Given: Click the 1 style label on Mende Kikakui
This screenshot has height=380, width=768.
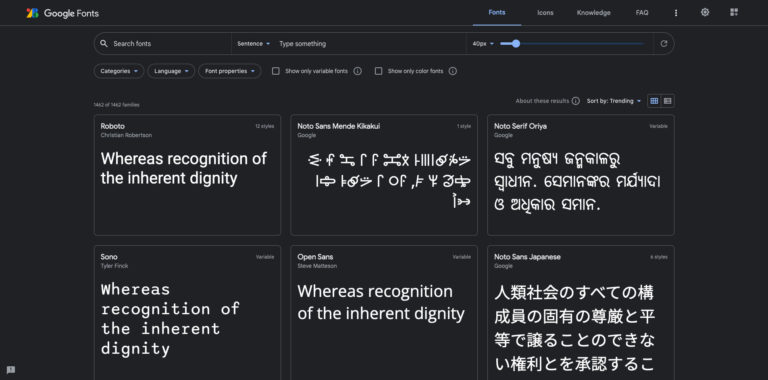Looking at the screenshot, I should coord(464,126).
